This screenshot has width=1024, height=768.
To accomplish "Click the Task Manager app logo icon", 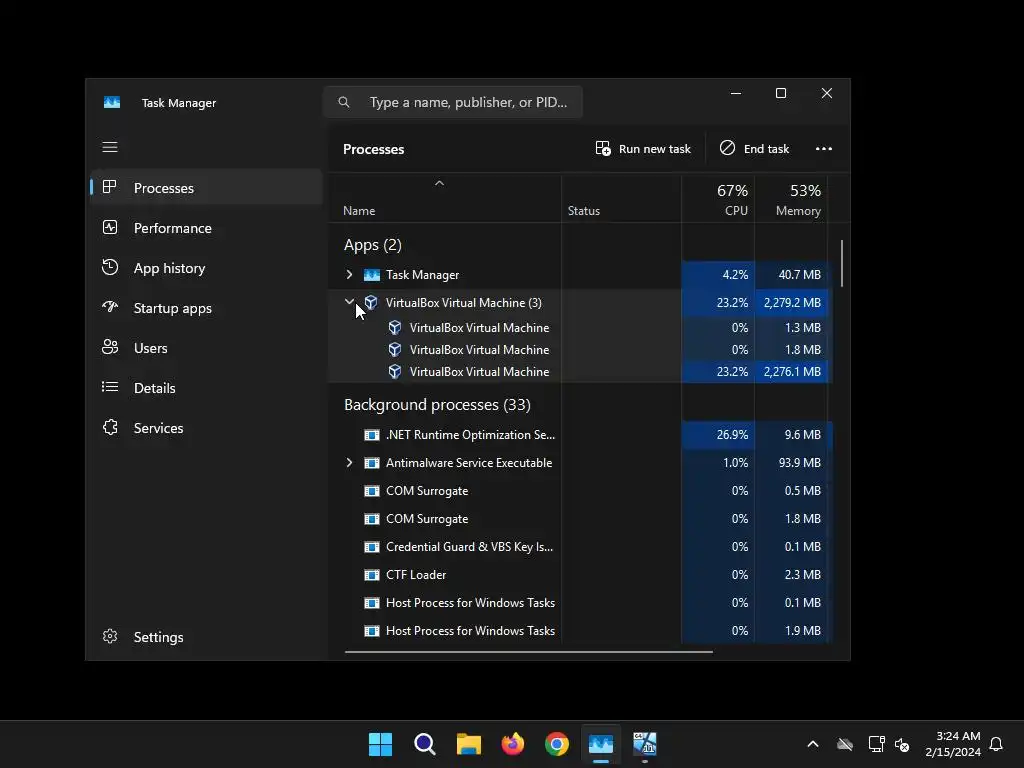I will pos(112,103).
